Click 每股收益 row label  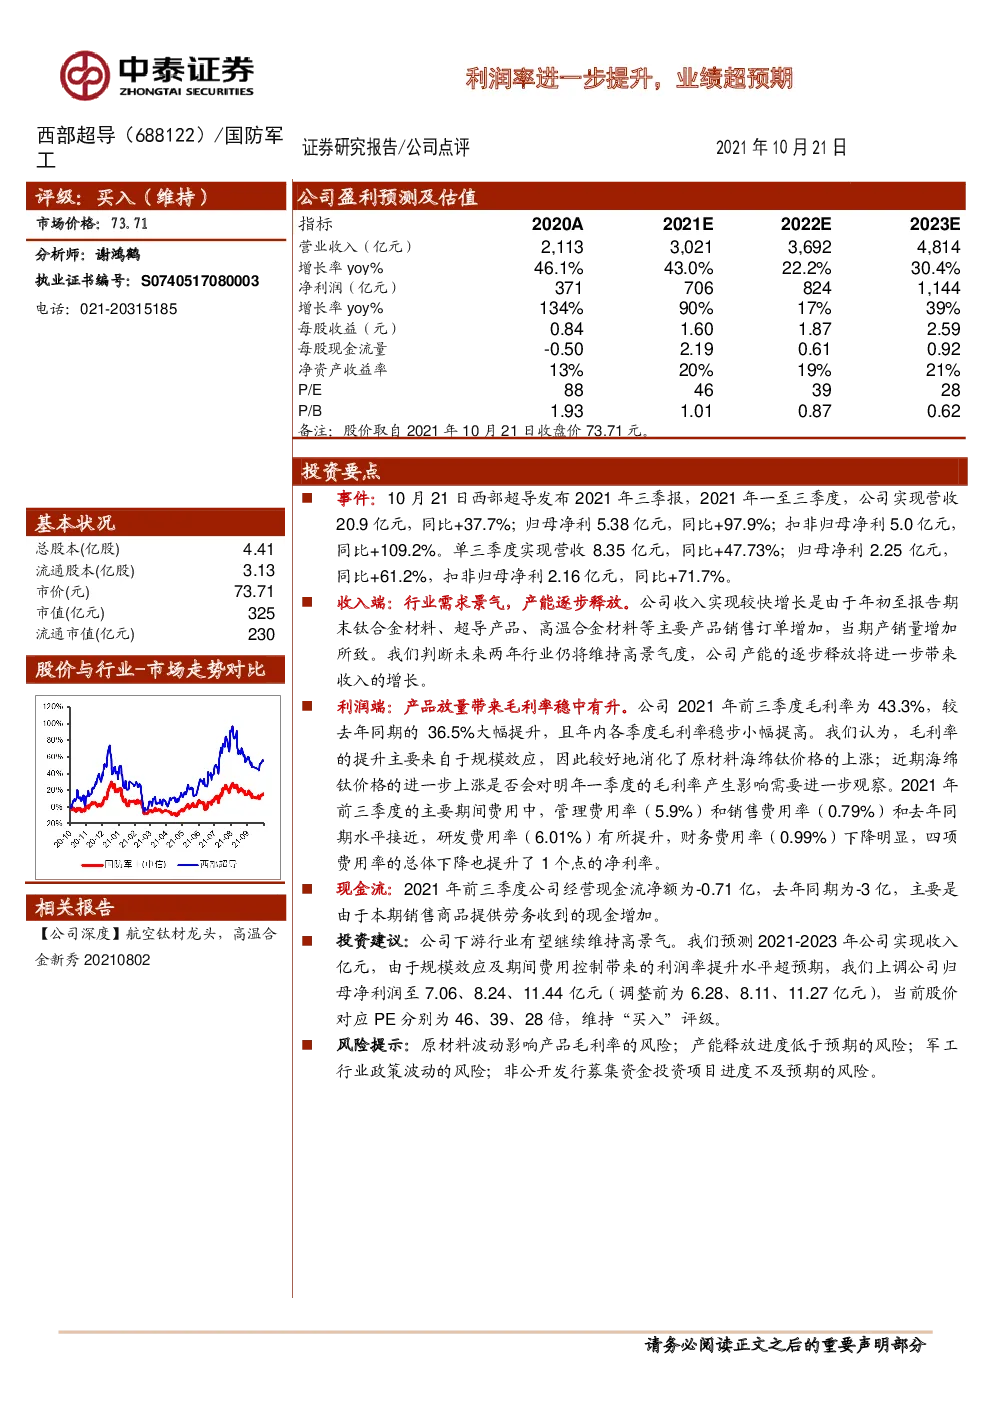(347, 328)
